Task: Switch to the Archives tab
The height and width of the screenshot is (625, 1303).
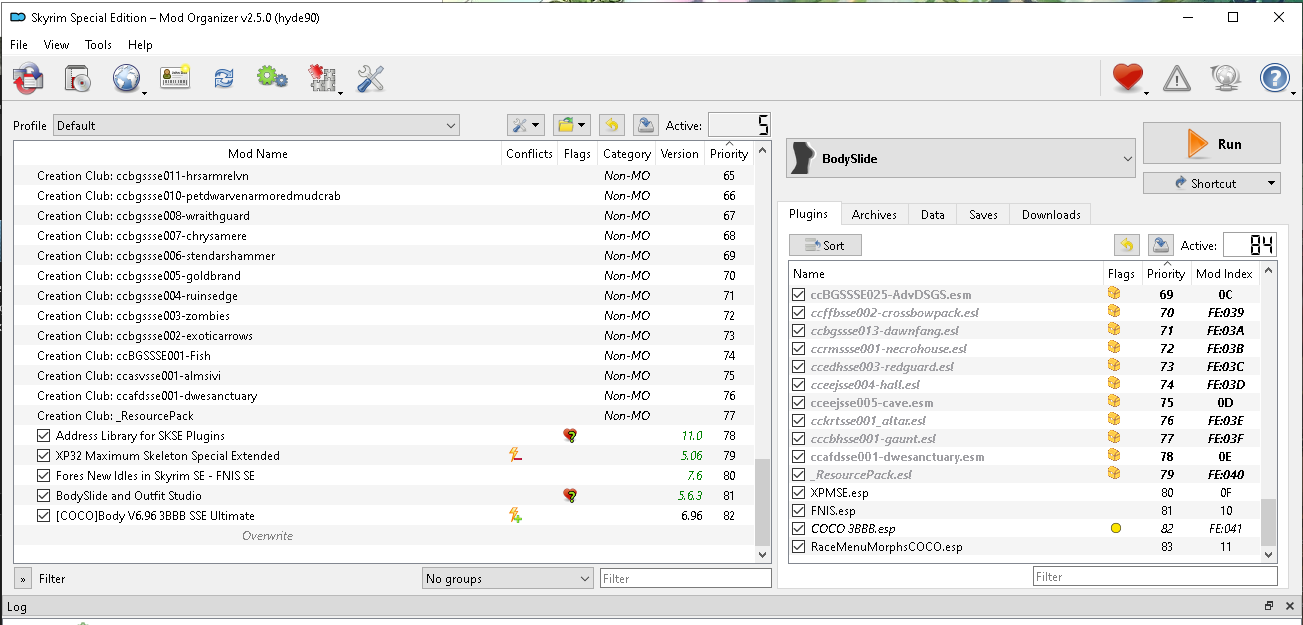Action: (874, 215)
